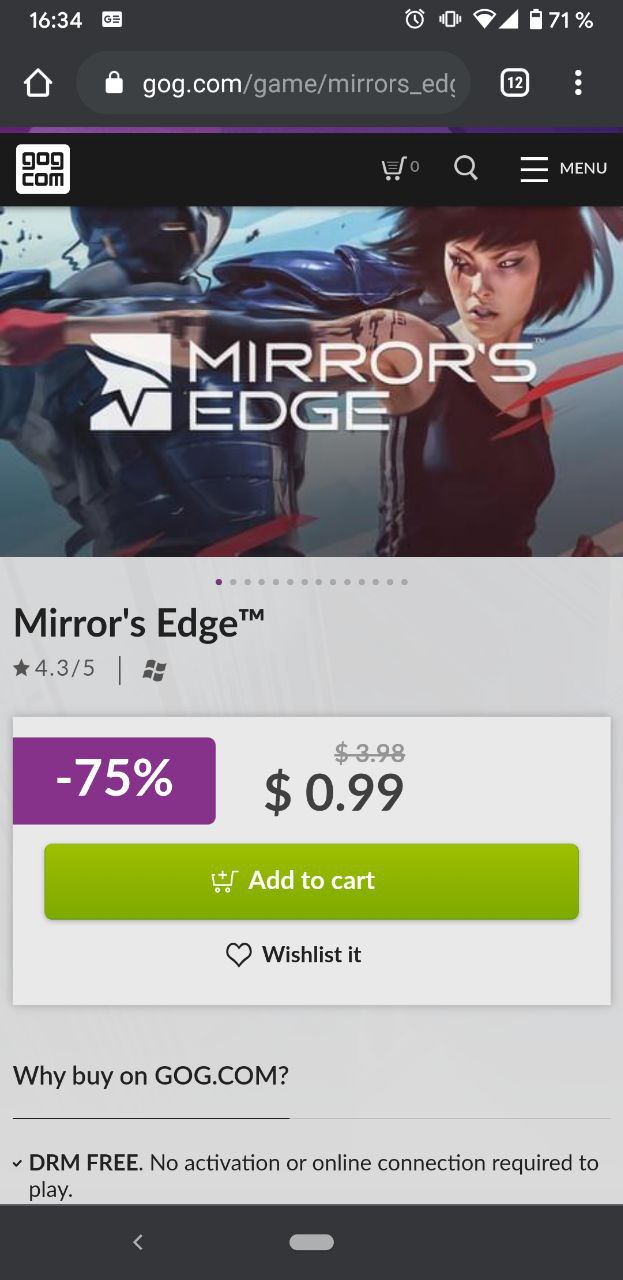The width and height of the screenshot is (623, 1280).
Task: Open Chrome's three-dot overflow menu
Action: [578, 83]
